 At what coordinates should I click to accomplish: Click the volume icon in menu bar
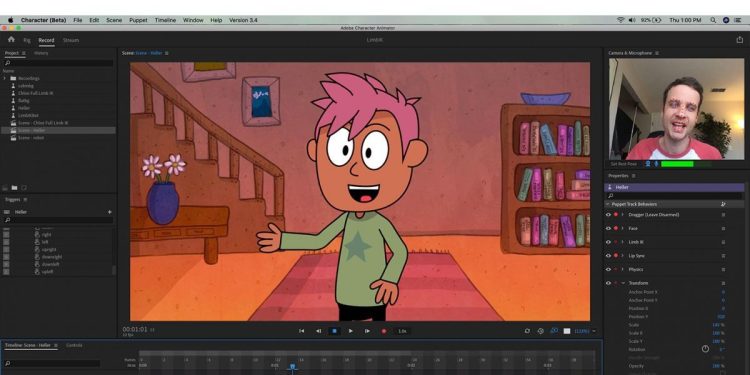click(632, 20)
